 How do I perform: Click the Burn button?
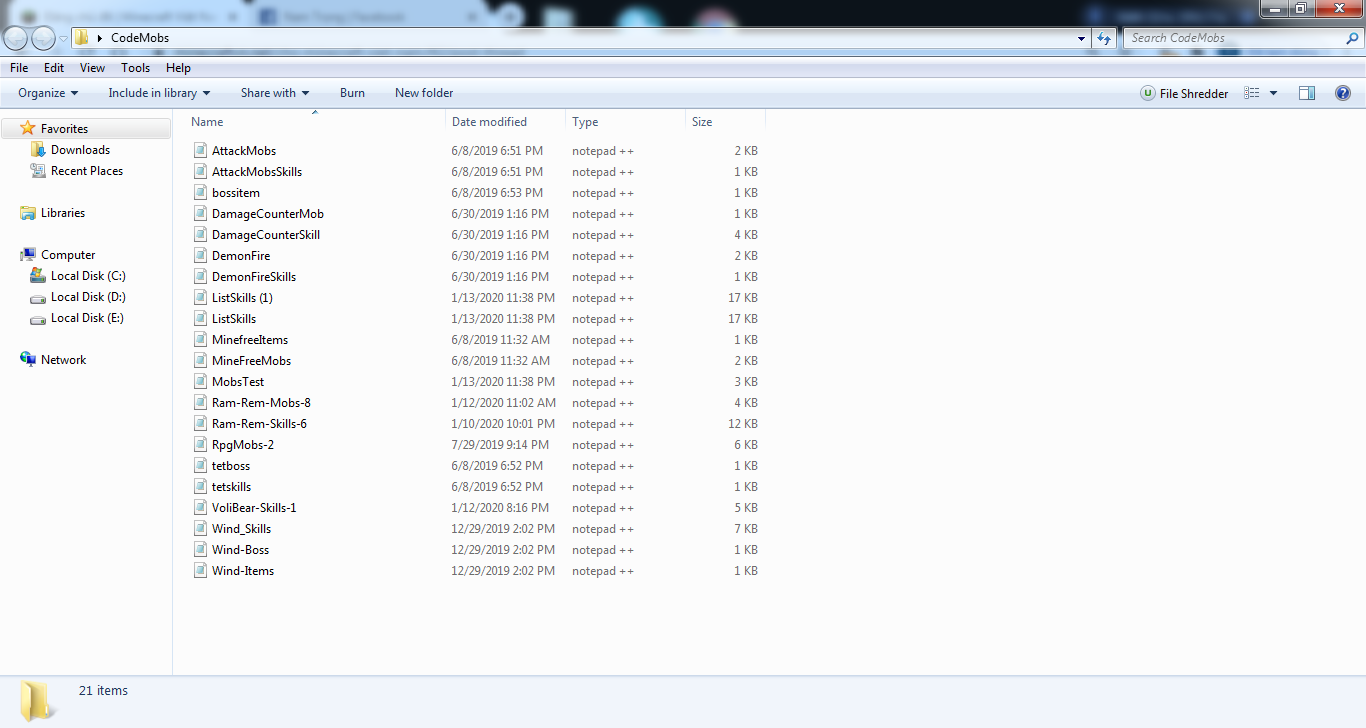point(352,93)
